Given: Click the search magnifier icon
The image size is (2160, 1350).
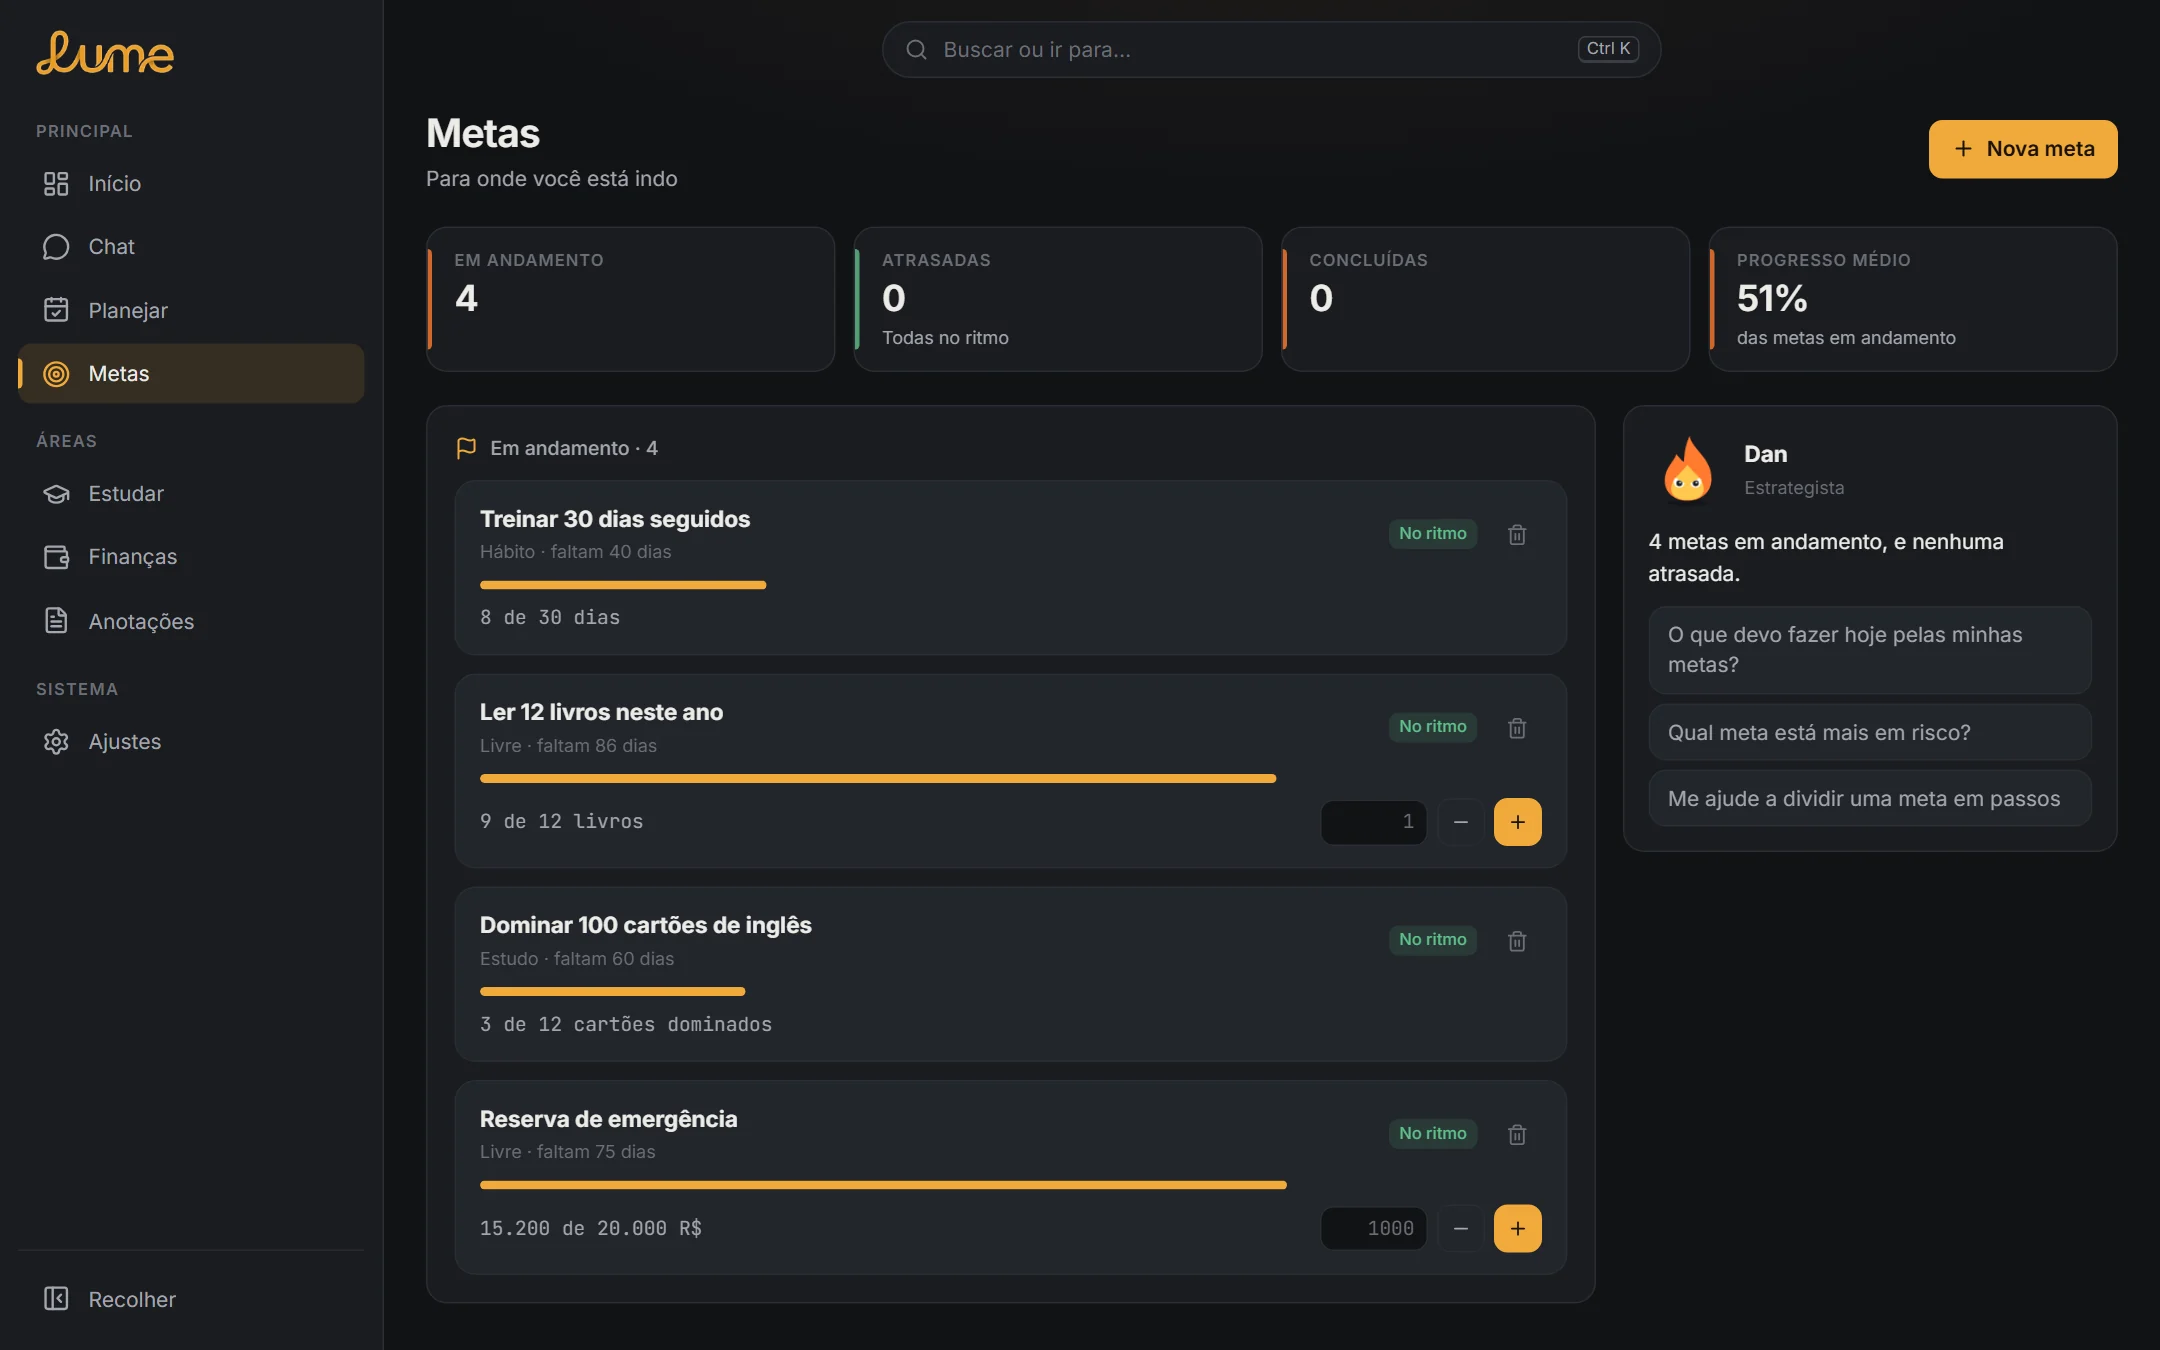Looking at the screenshot, I should tap(916, 49).
